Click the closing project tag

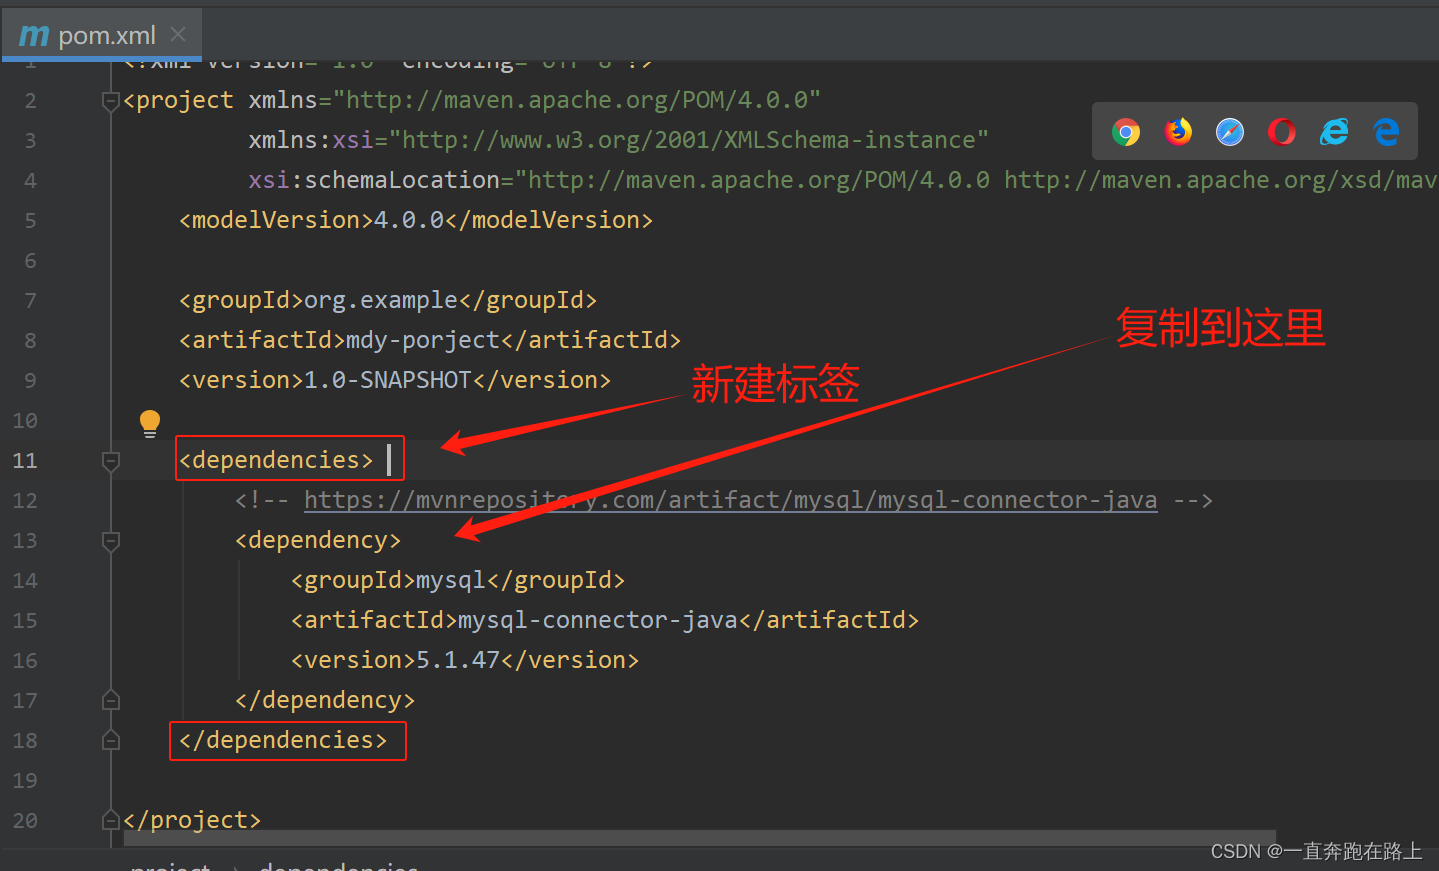point(192,820)
